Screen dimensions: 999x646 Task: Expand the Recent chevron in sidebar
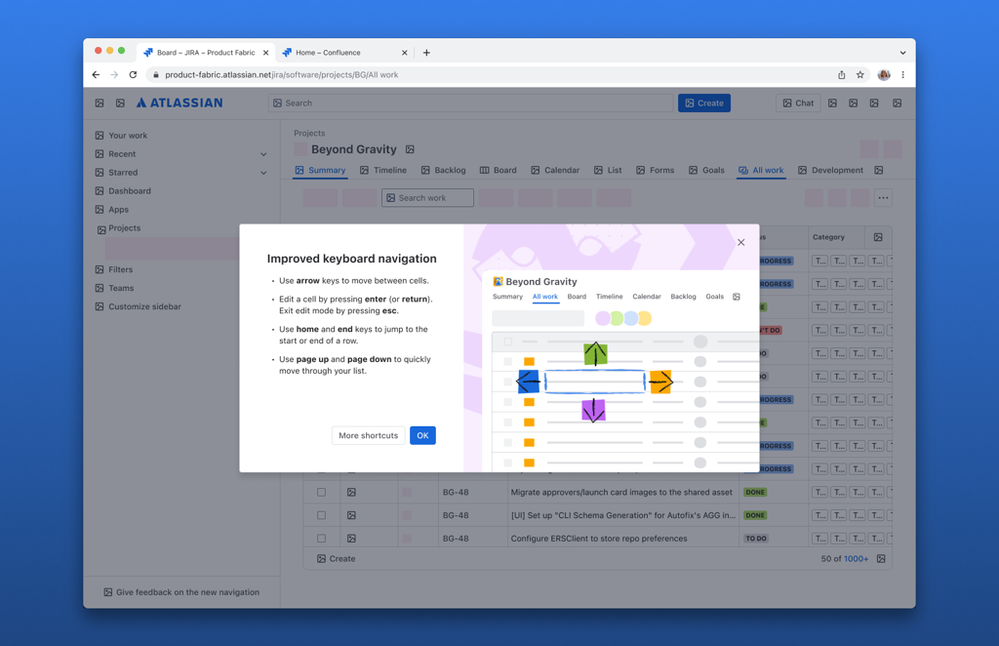coord(264,154)
